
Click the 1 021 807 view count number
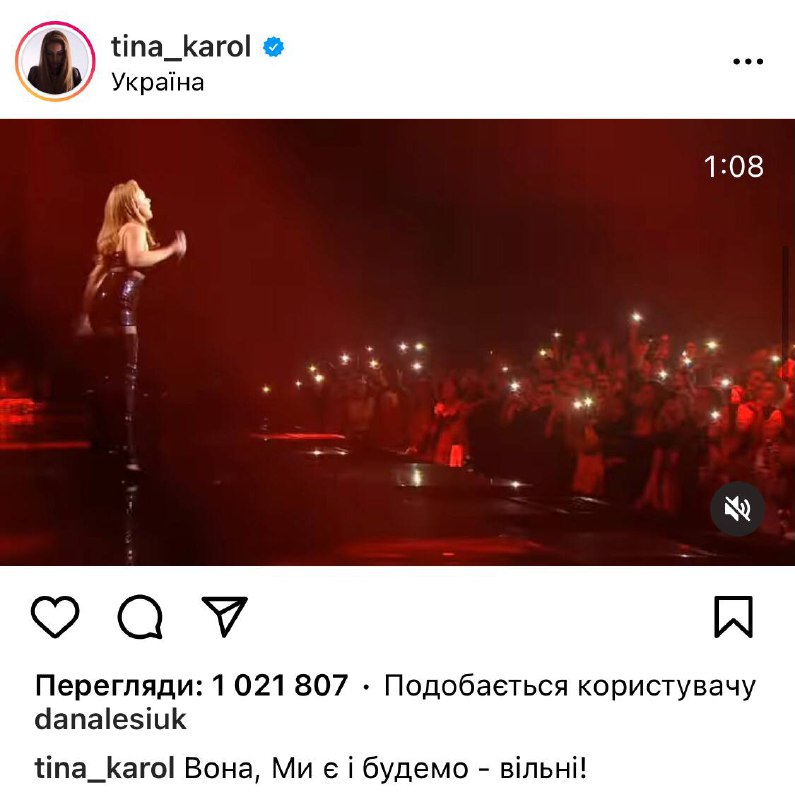(280, 685)
